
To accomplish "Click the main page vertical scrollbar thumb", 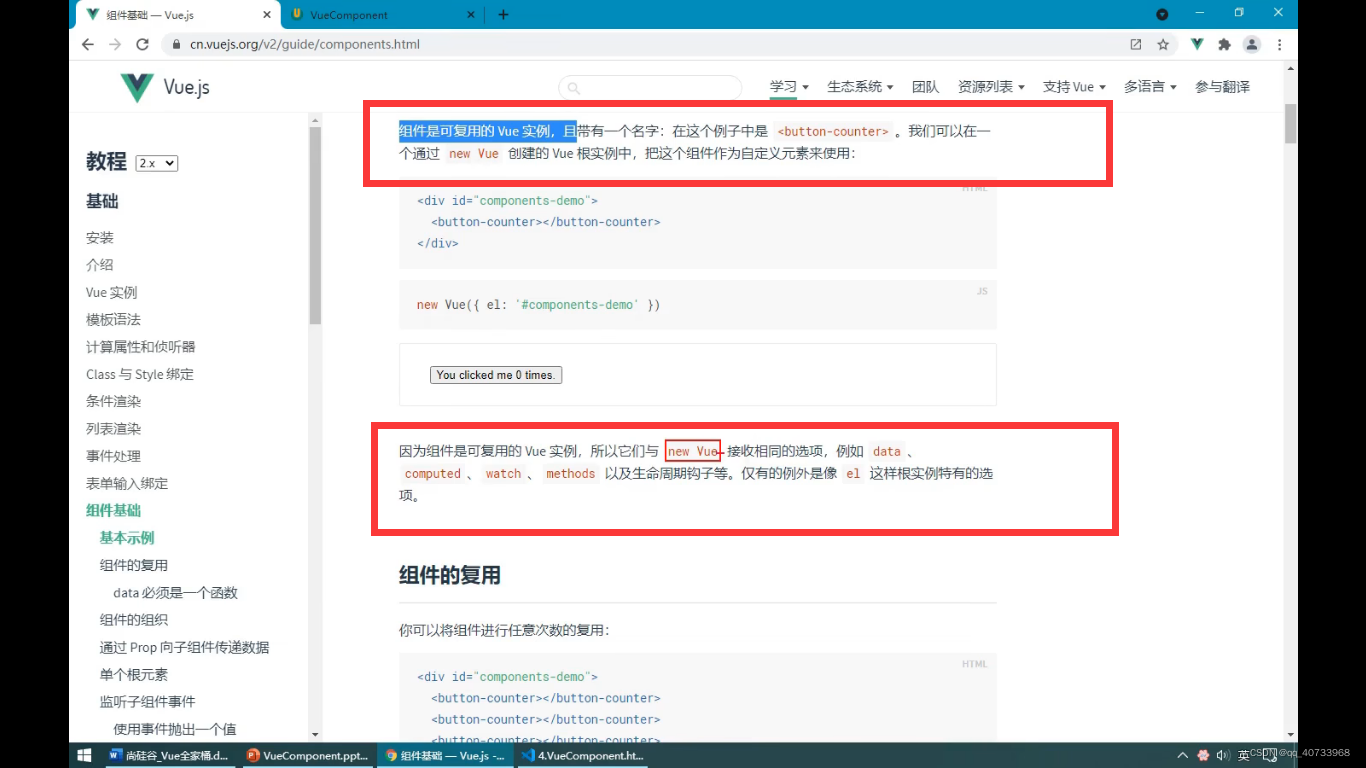I will pyautogui.click(x=1290, y=124).
